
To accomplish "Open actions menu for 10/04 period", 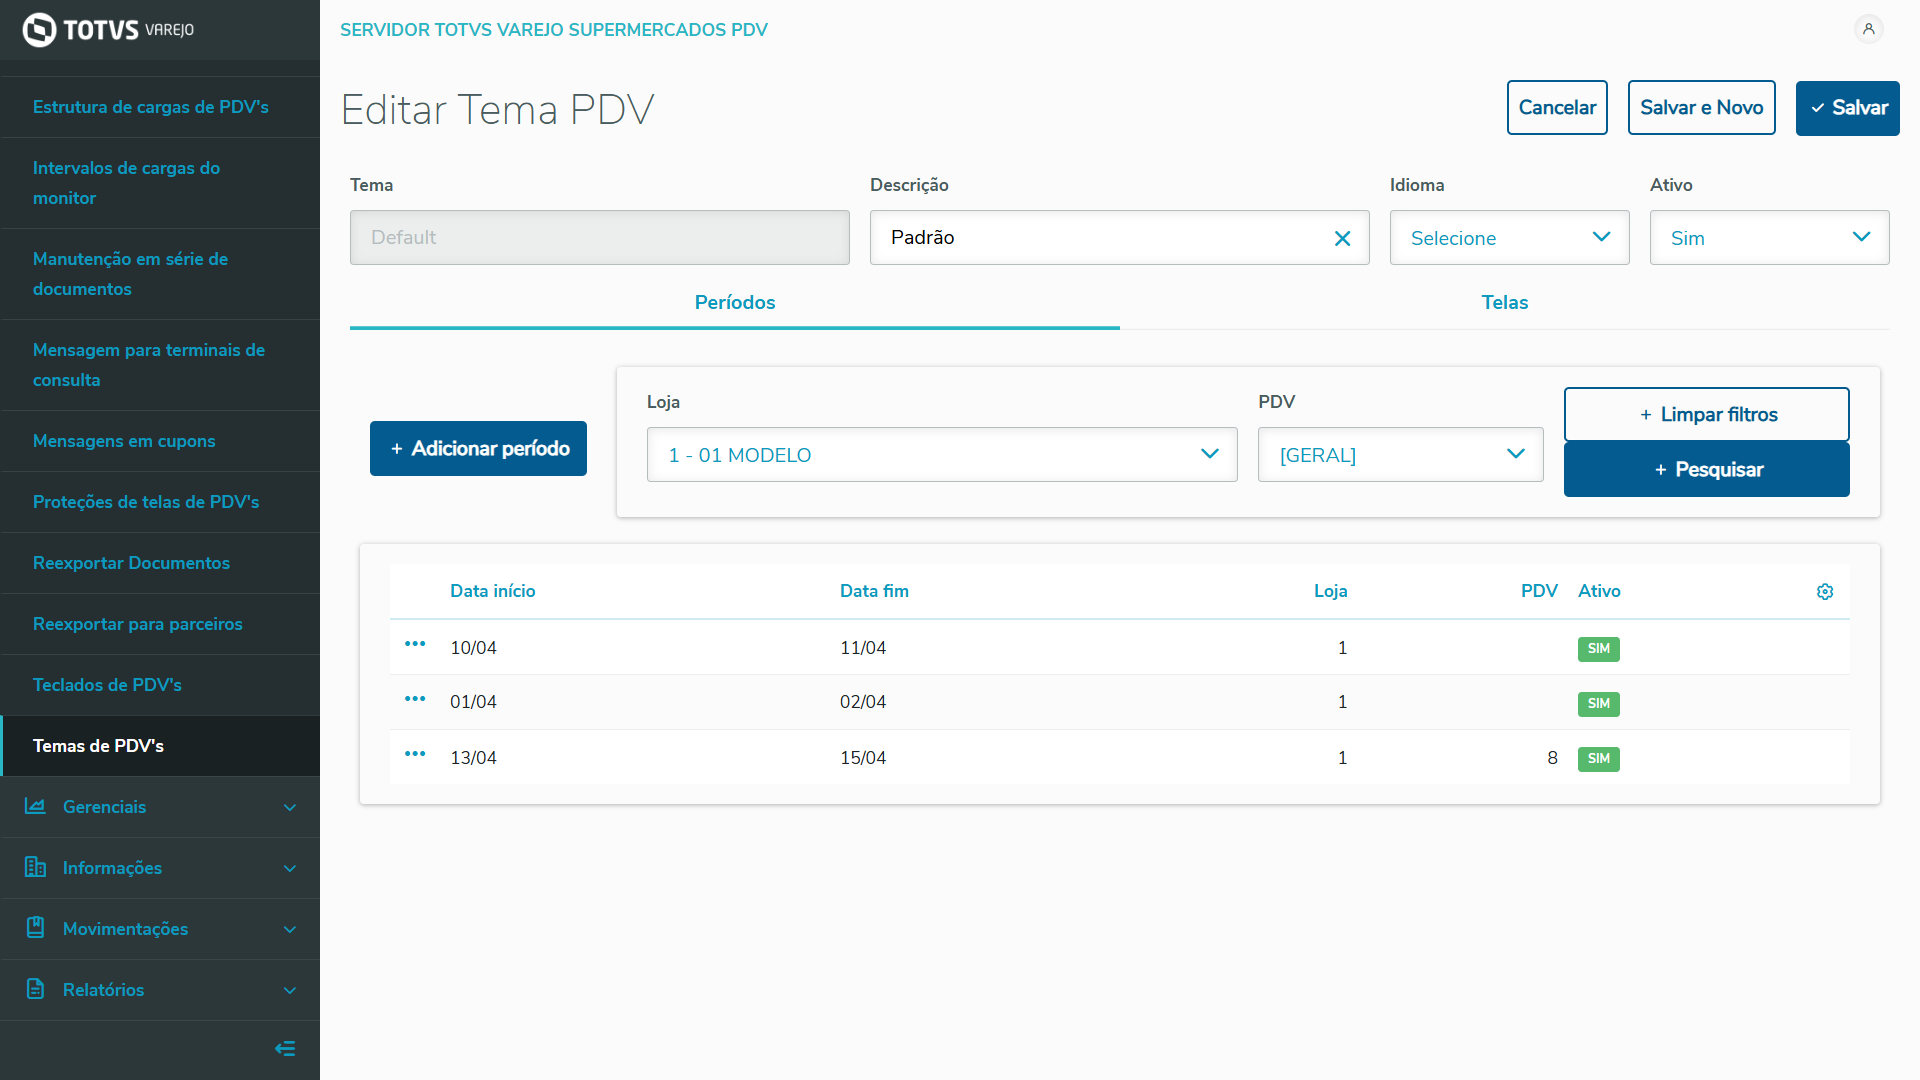I will pos(415,644).
